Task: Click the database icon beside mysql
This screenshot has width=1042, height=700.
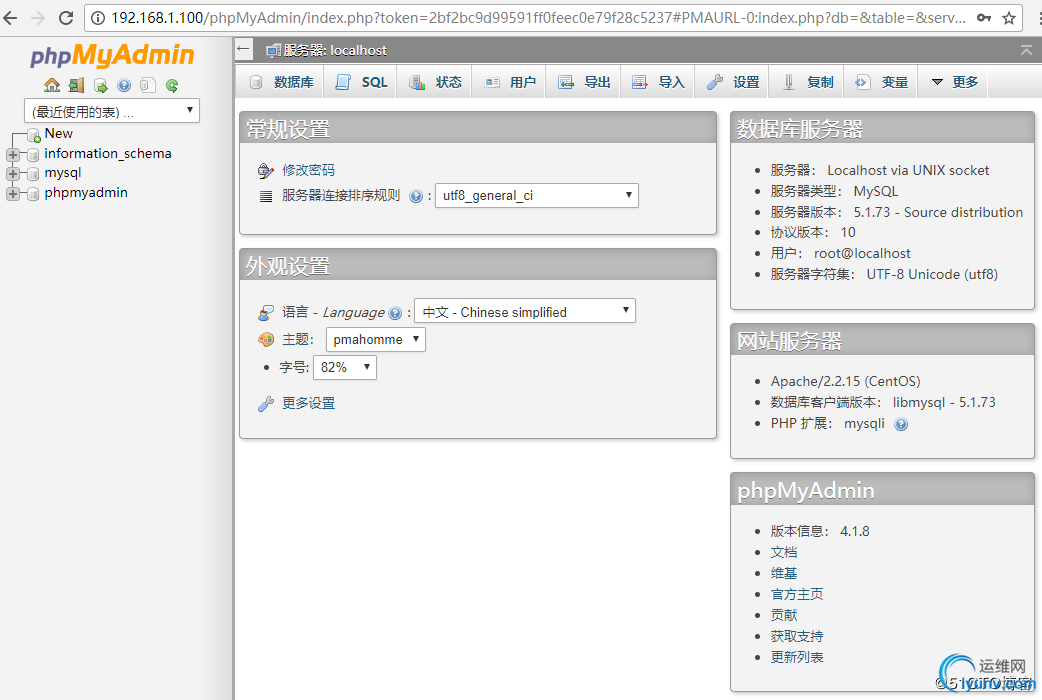Action: [x=33, y=174]
